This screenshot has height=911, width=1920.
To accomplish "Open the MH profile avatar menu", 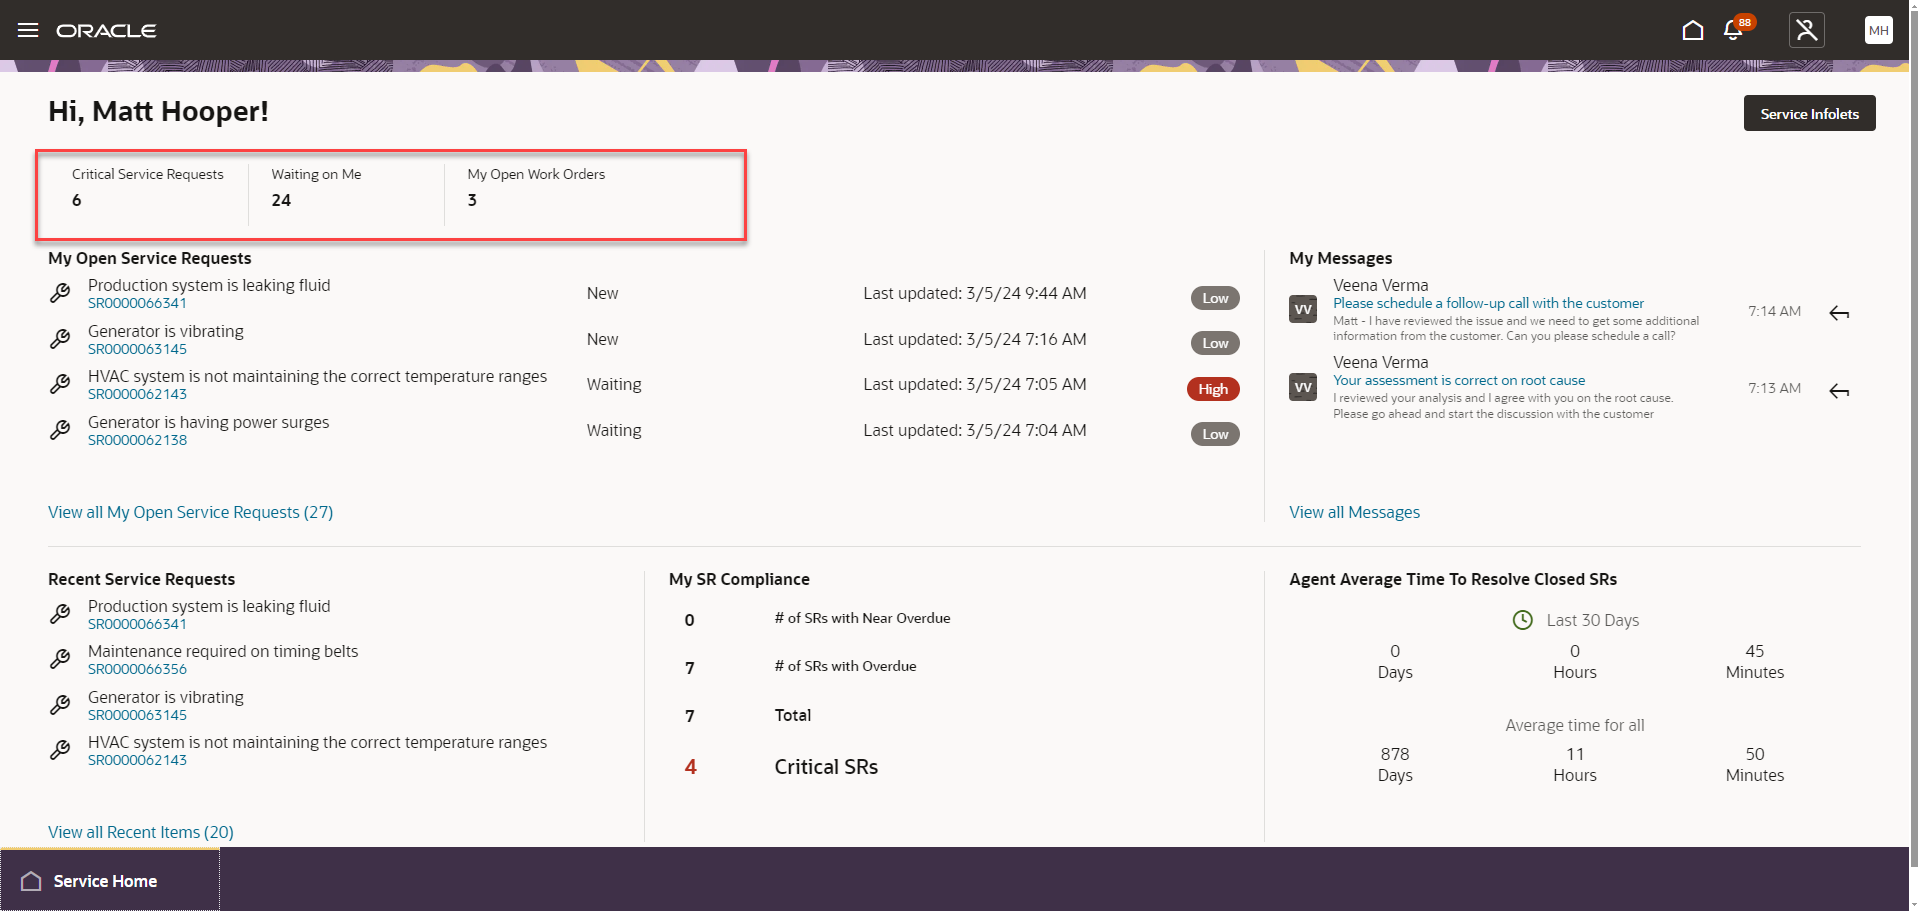I will coord(1878,30).
